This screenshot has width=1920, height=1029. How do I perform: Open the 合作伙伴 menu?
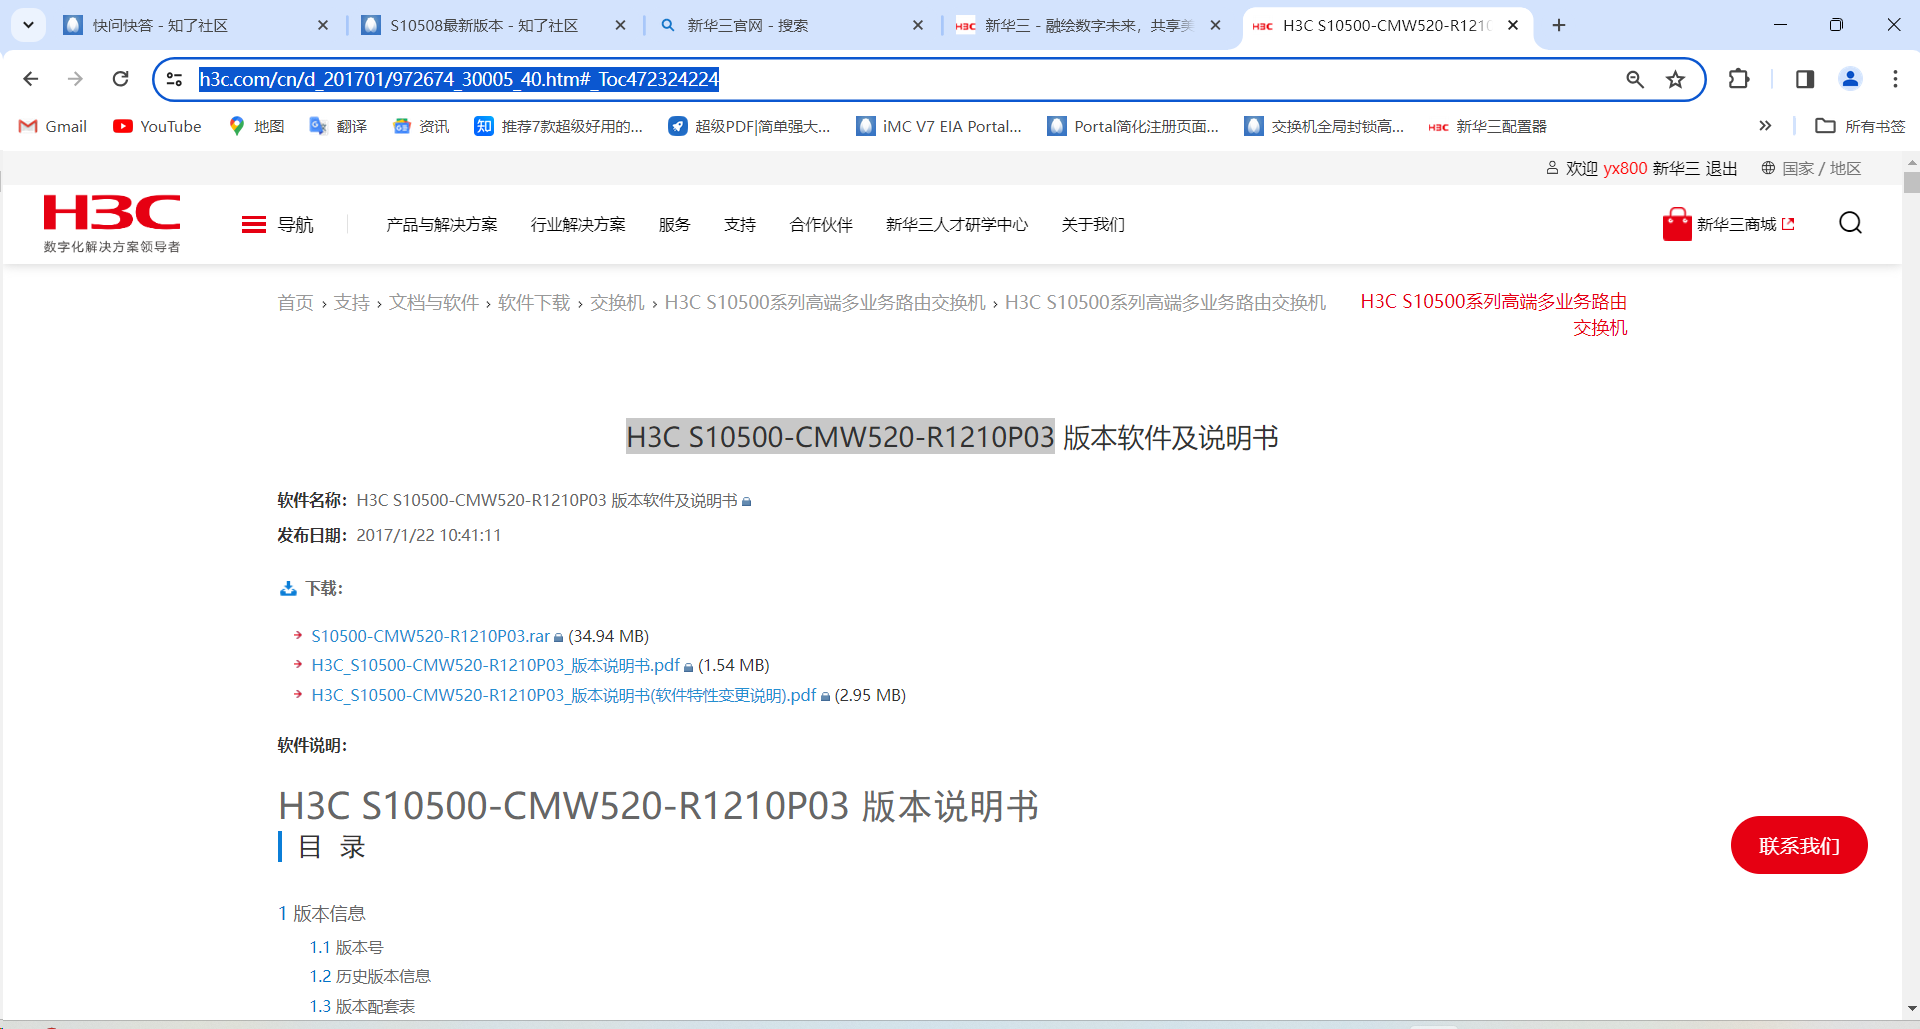(x=821, y=225)
